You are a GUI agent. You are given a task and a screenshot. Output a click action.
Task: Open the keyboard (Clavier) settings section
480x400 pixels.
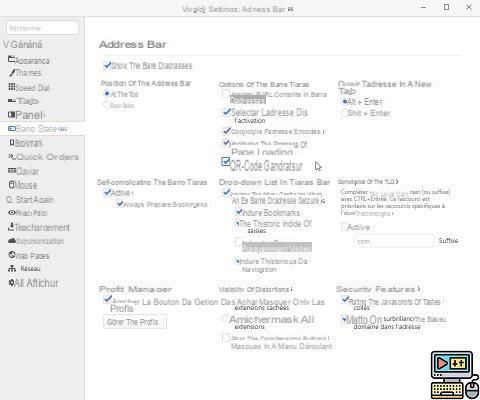pos(23,171)
